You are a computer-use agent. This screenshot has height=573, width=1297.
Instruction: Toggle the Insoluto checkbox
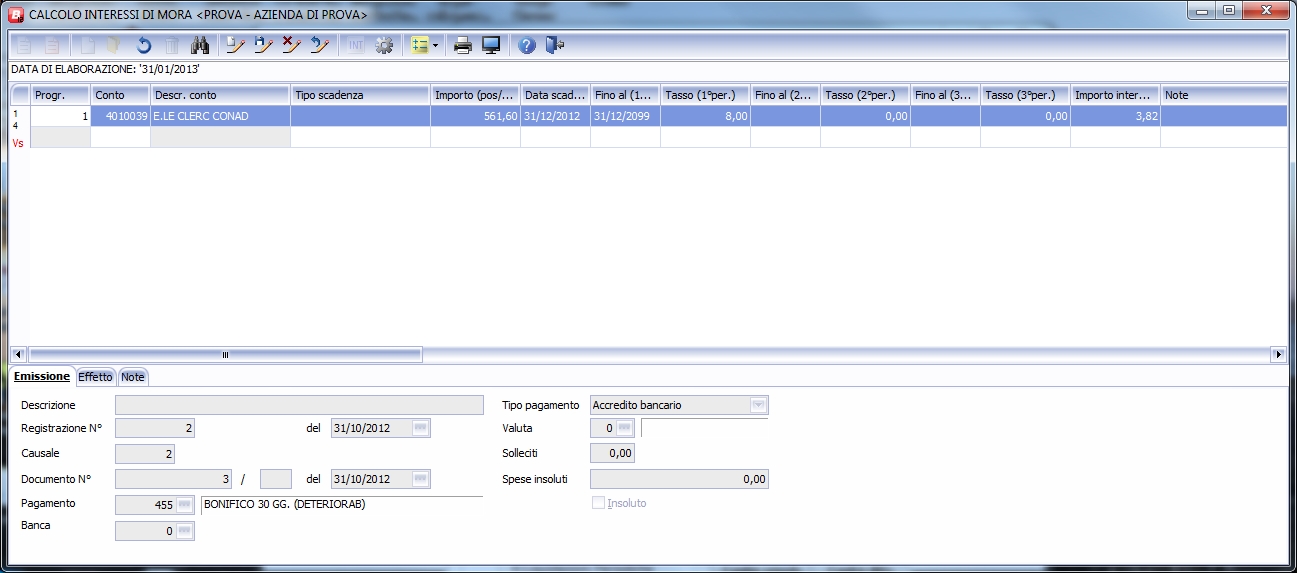point(599,503)
